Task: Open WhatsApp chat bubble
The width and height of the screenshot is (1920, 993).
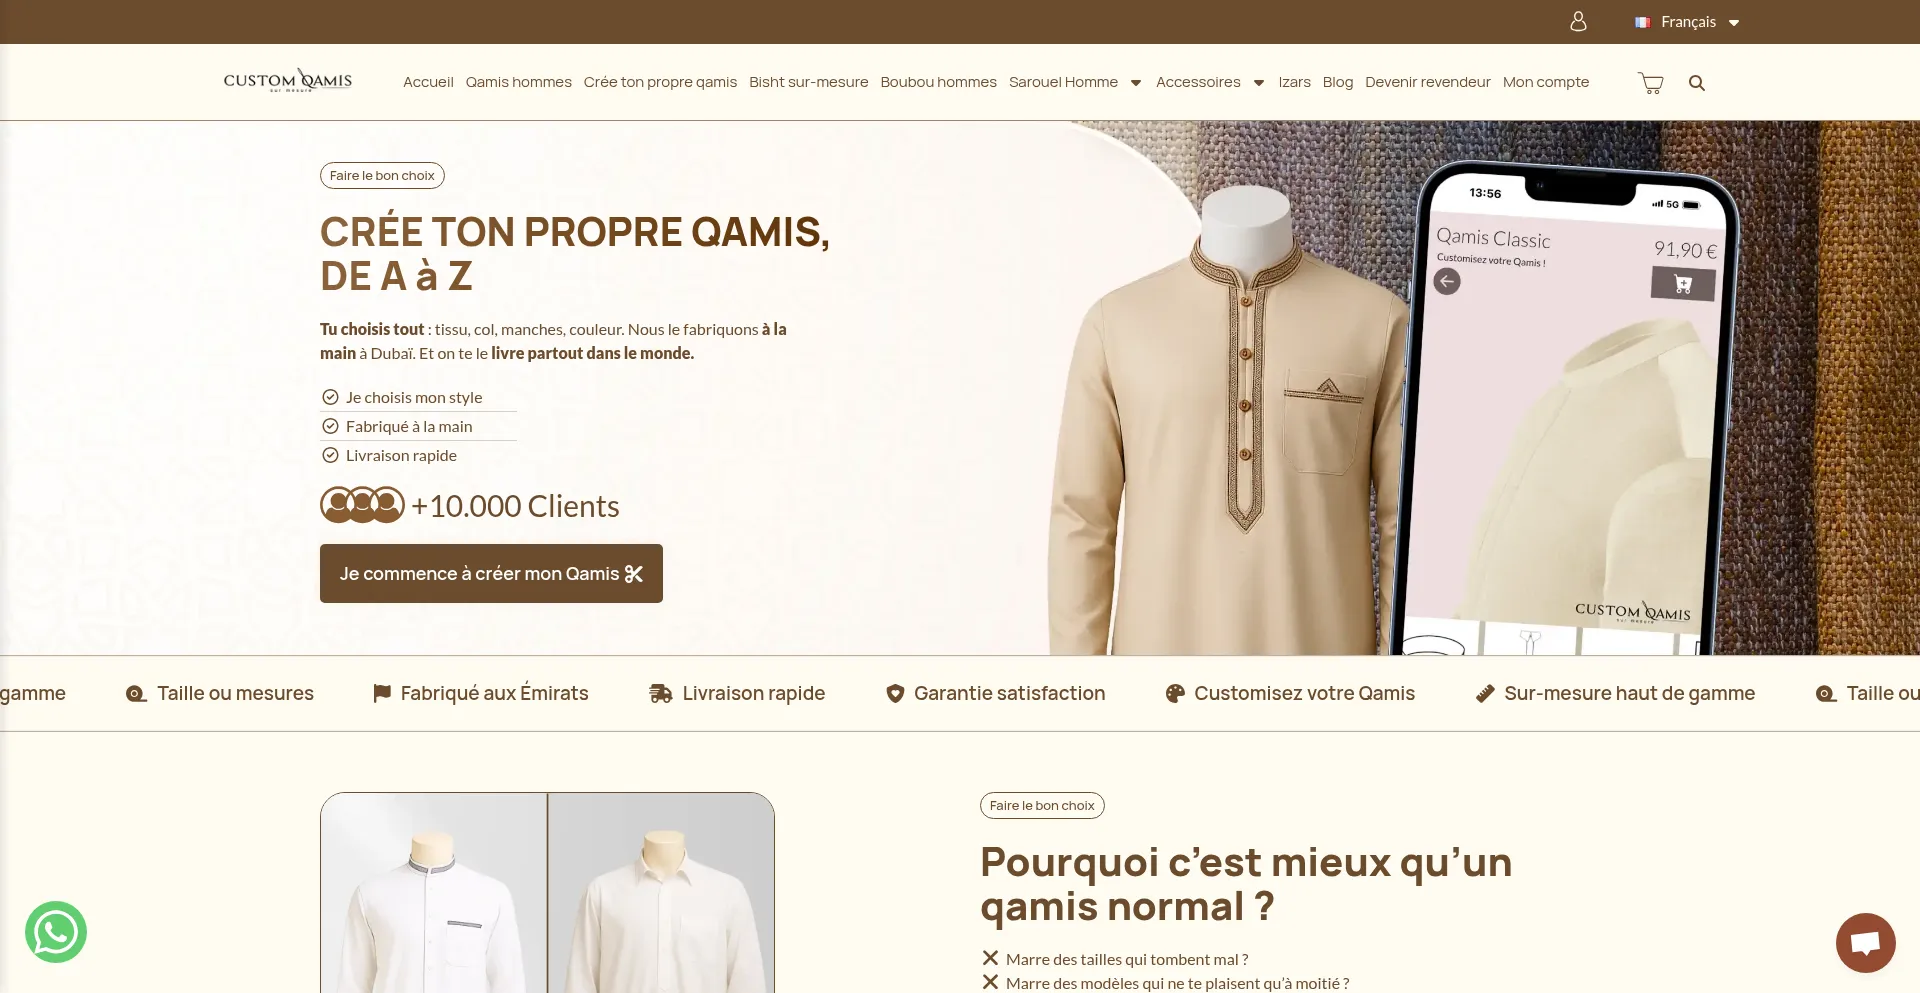Action: click(56, 932)
